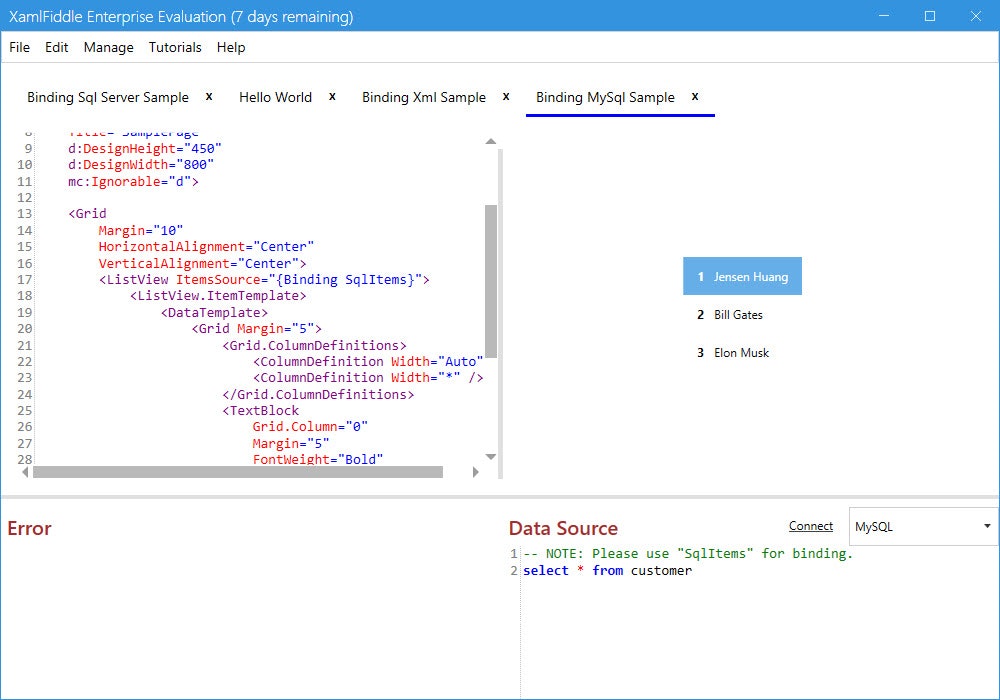
Task: Click the <Grid Margin="5"> code line
Action: coord(256,328)
